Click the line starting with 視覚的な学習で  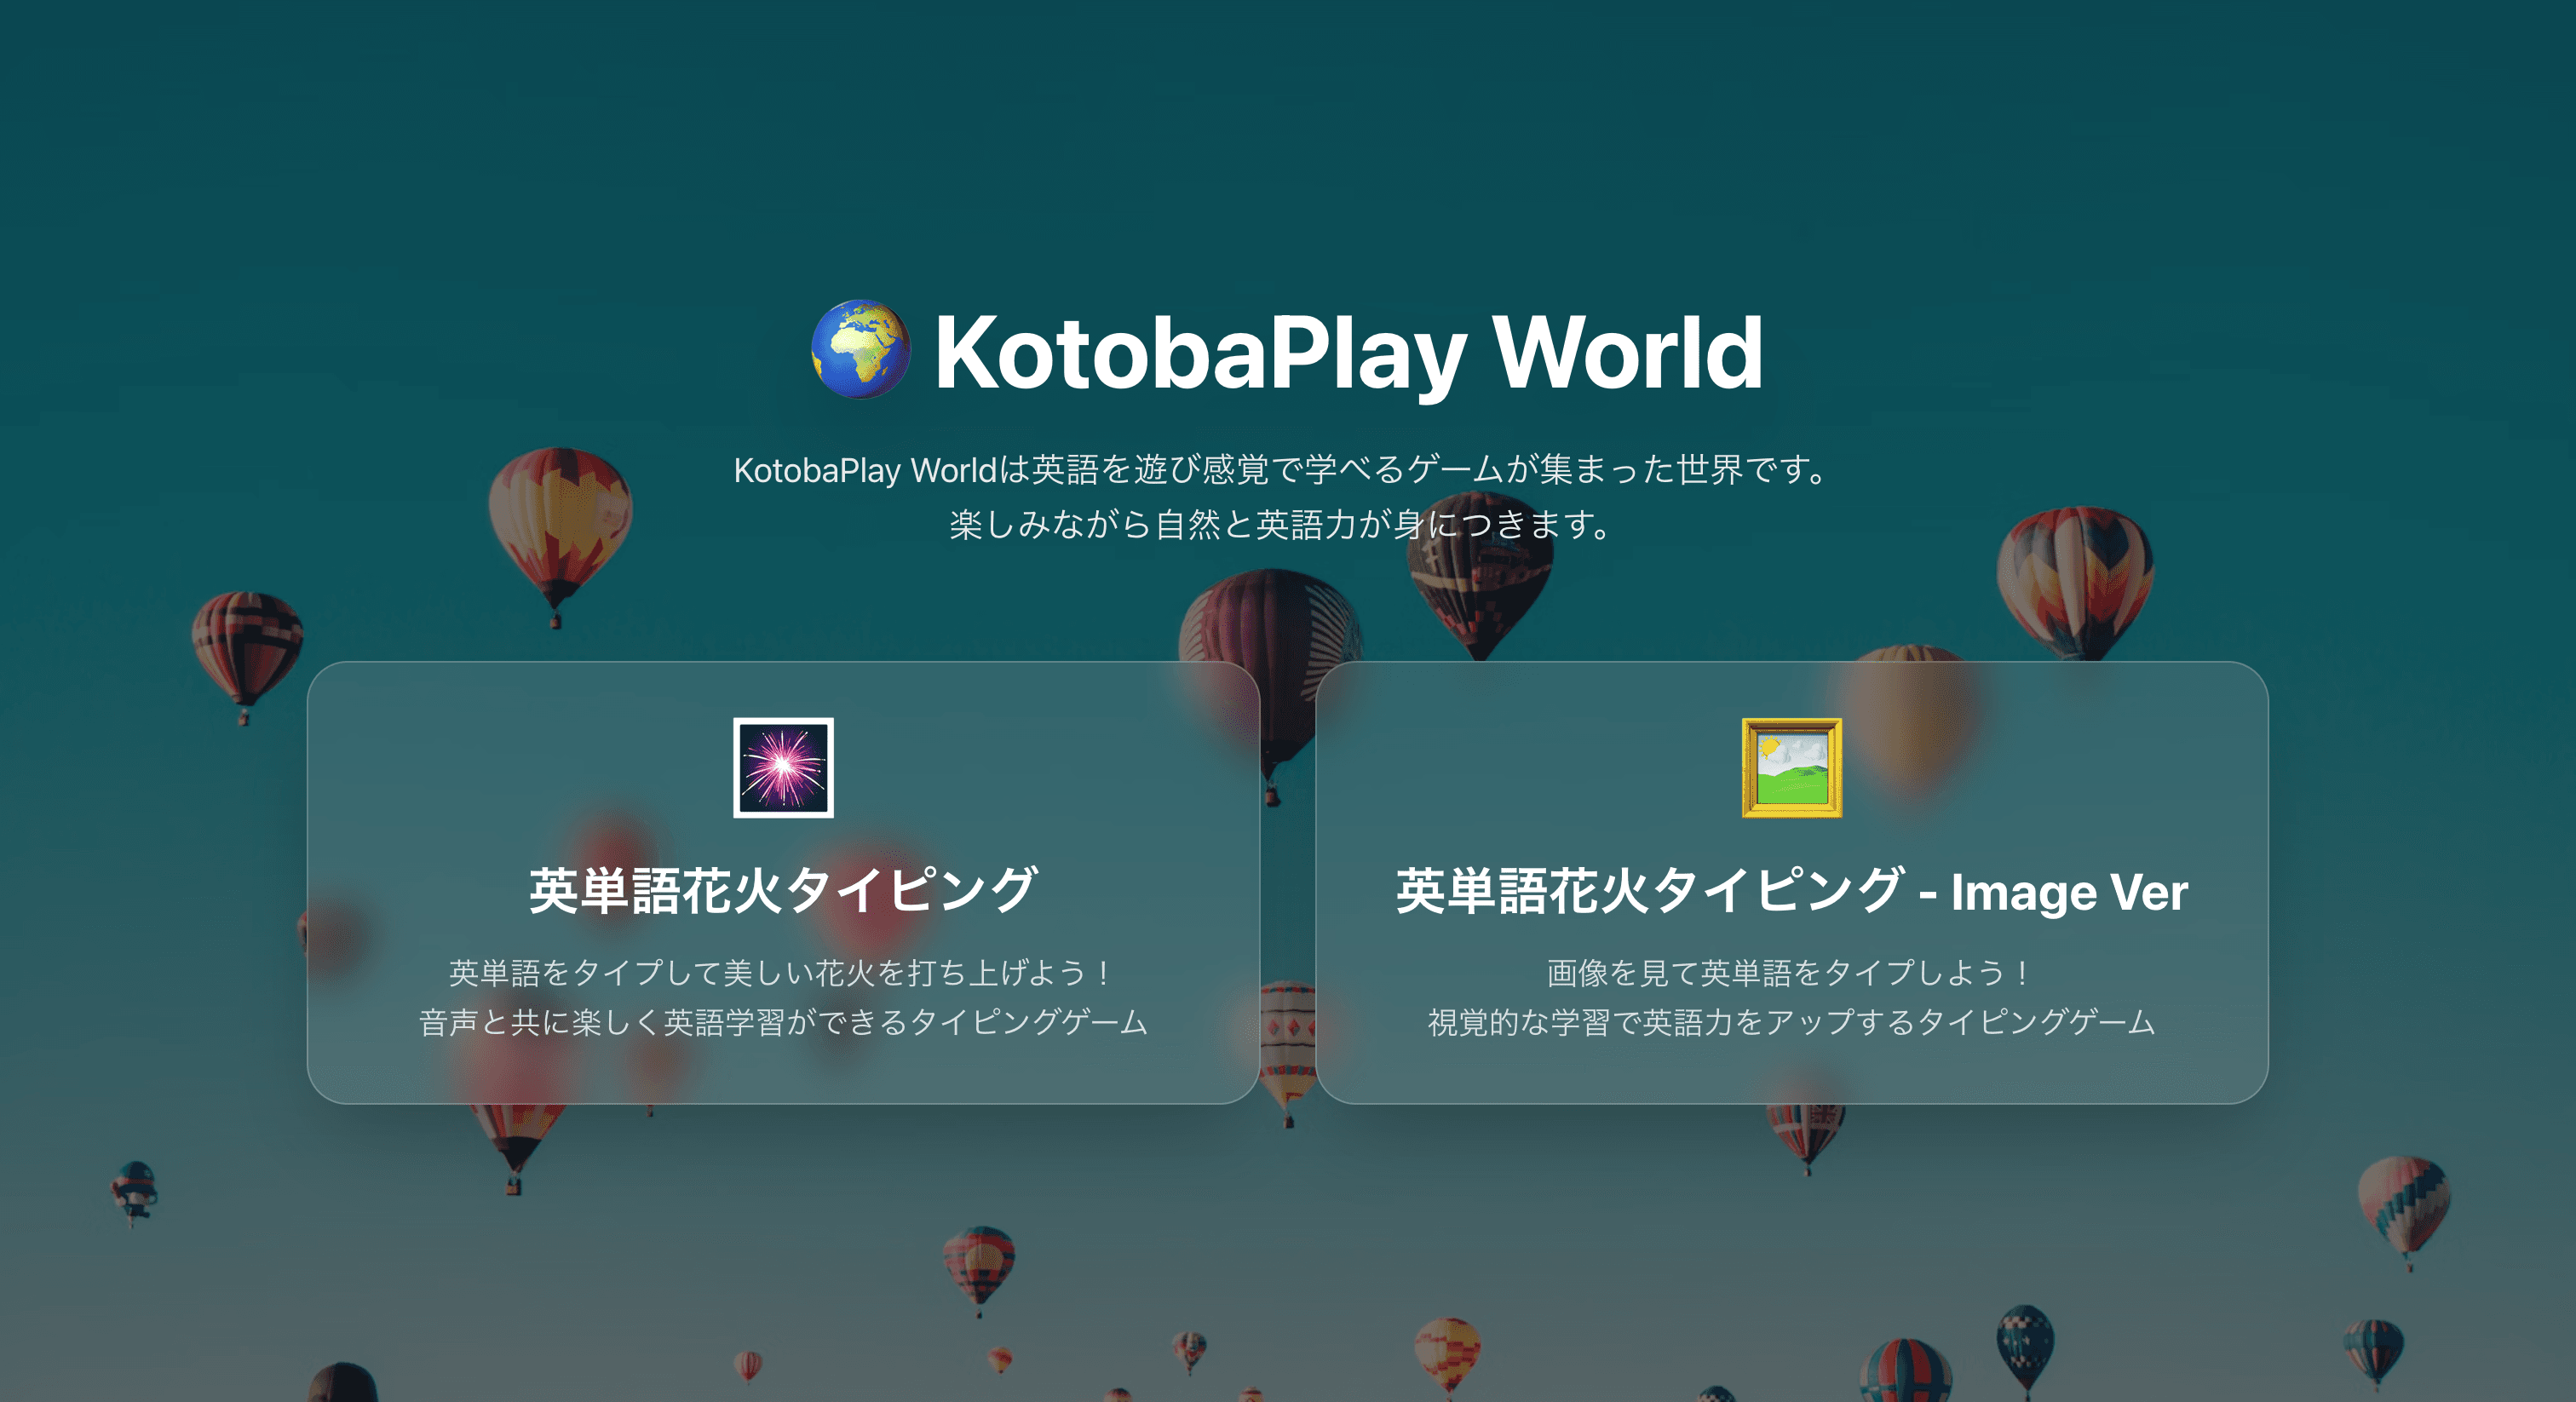point(1791,1022)
